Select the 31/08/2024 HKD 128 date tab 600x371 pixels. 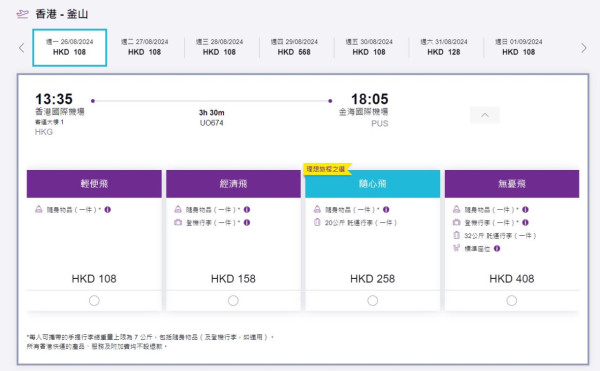(444, 47)
